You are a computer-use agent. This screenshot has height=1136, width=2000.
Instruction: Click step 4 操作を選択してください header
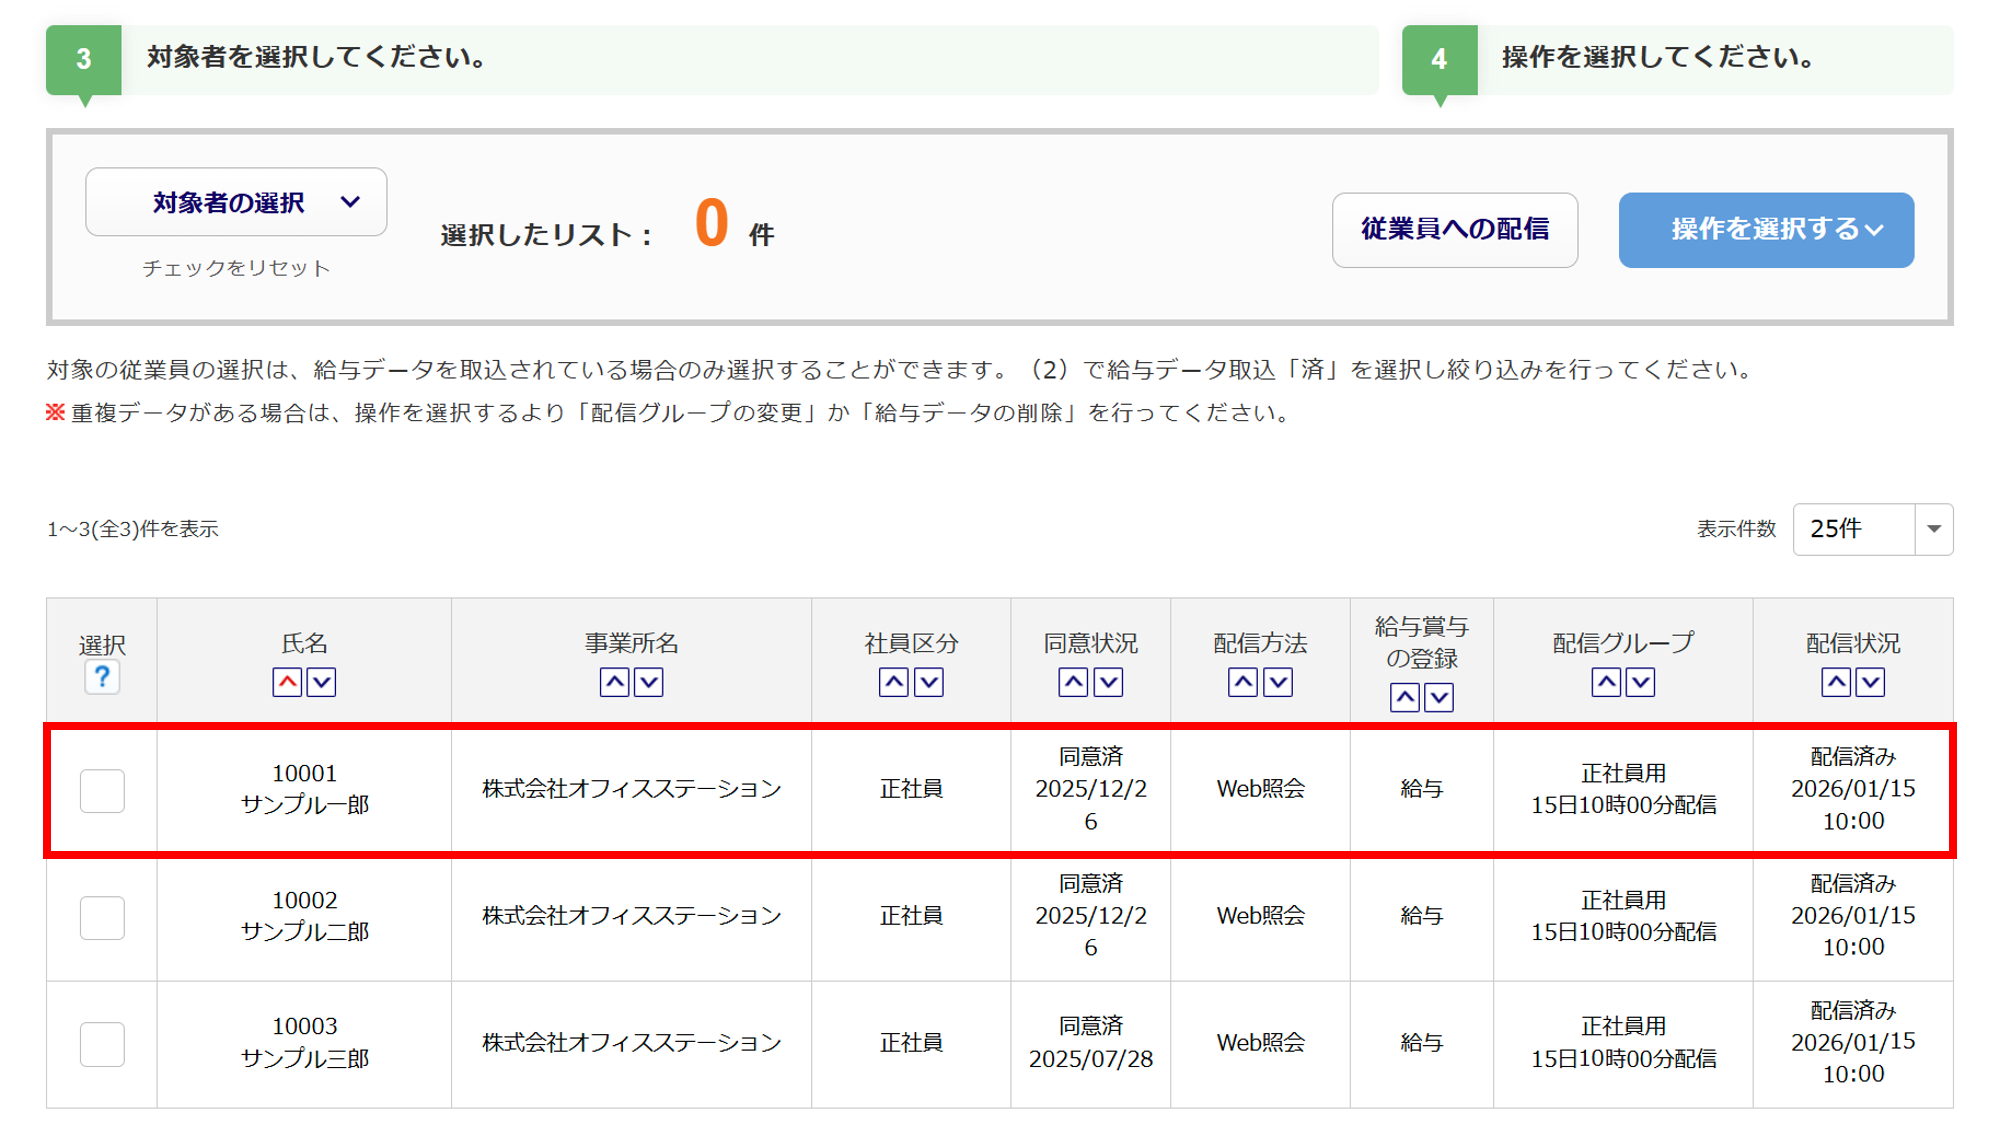1658,58
